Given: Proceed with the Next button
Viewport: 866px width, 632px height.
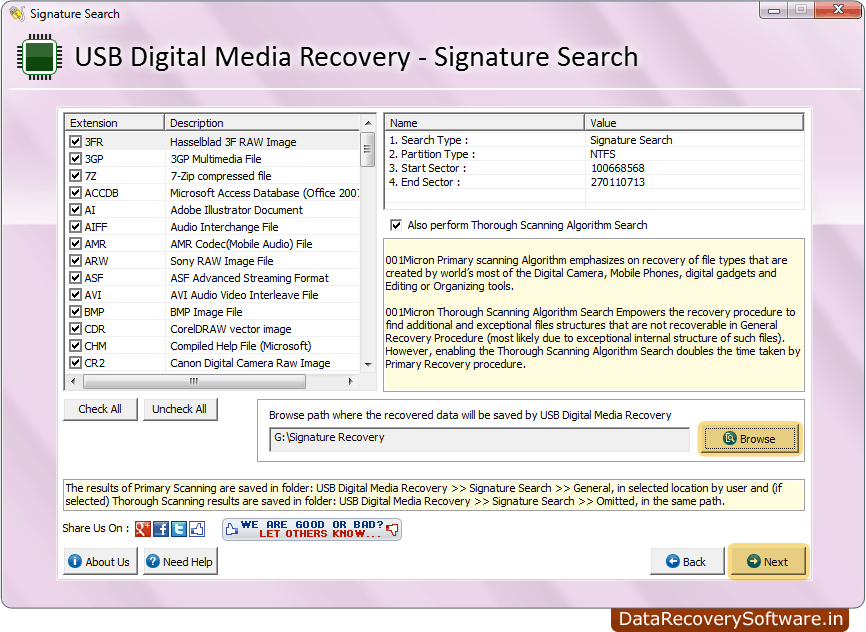Looking at the screenshot, I should click(768, 561).
